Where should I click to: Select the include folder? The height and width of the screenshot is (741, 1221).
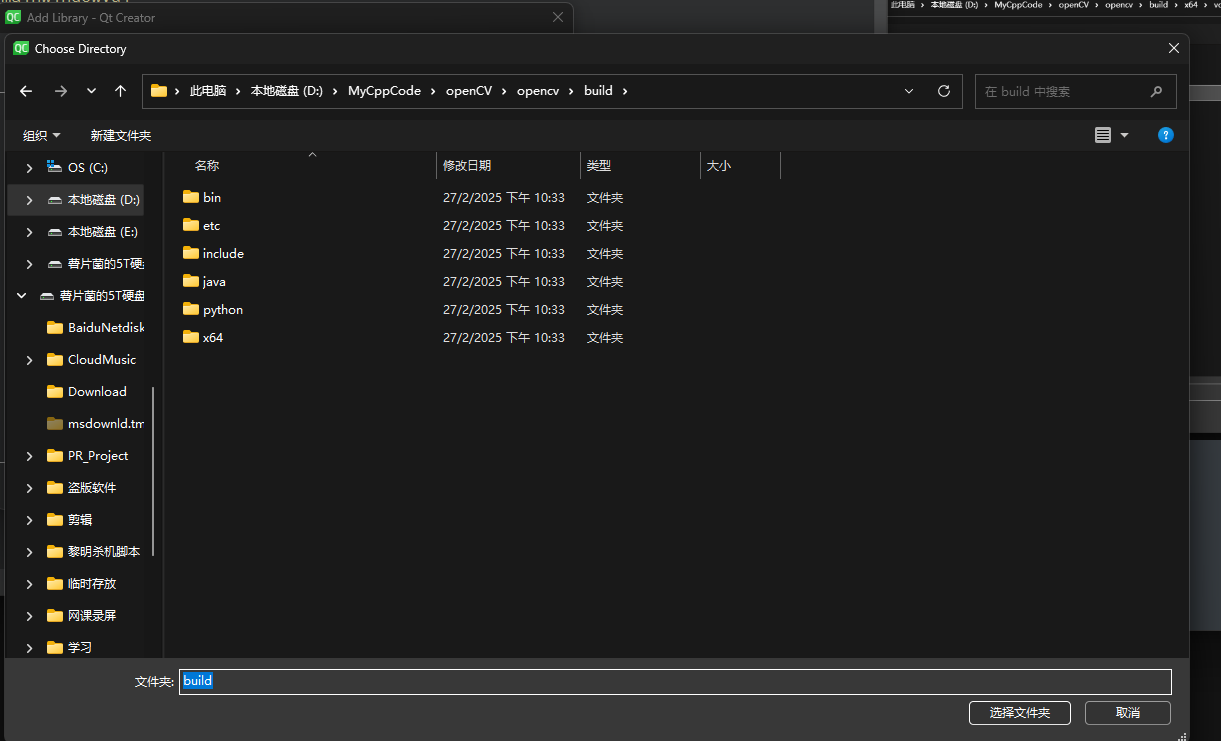click(222, 254)
